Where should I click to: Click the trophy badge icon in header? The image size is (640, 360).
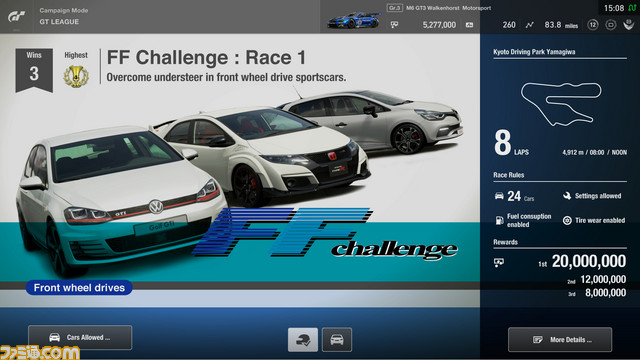tap(629, 24)
